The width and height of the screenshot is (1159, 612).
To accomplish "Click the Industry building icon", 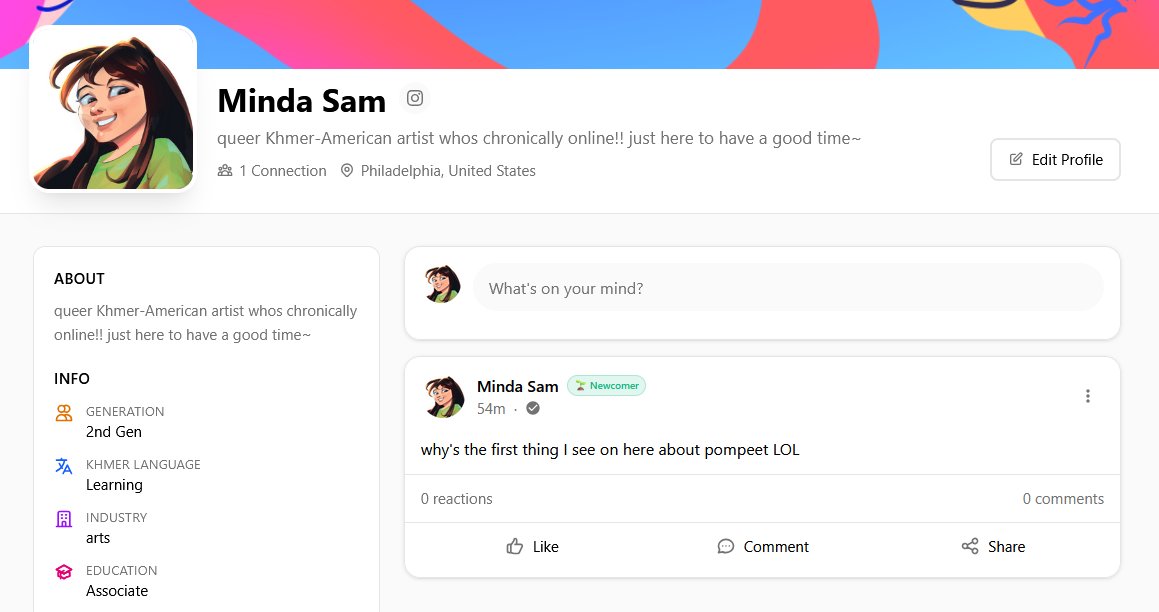I will tap(63, 518).
